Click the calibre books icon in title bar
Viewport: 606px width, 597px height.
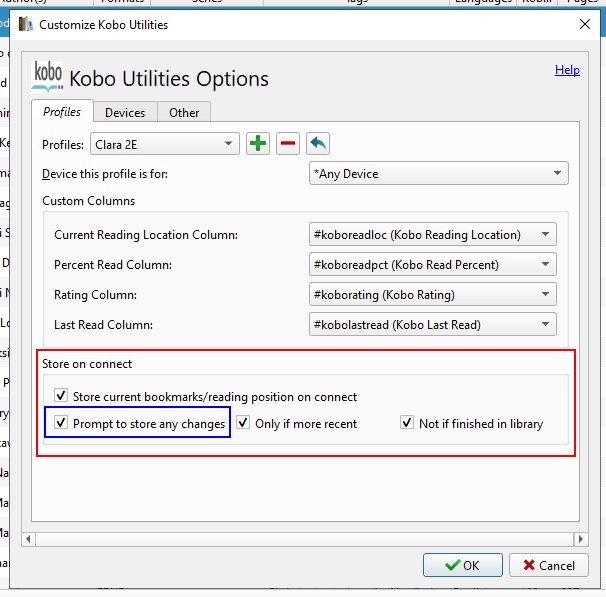(x=26, y=24)
